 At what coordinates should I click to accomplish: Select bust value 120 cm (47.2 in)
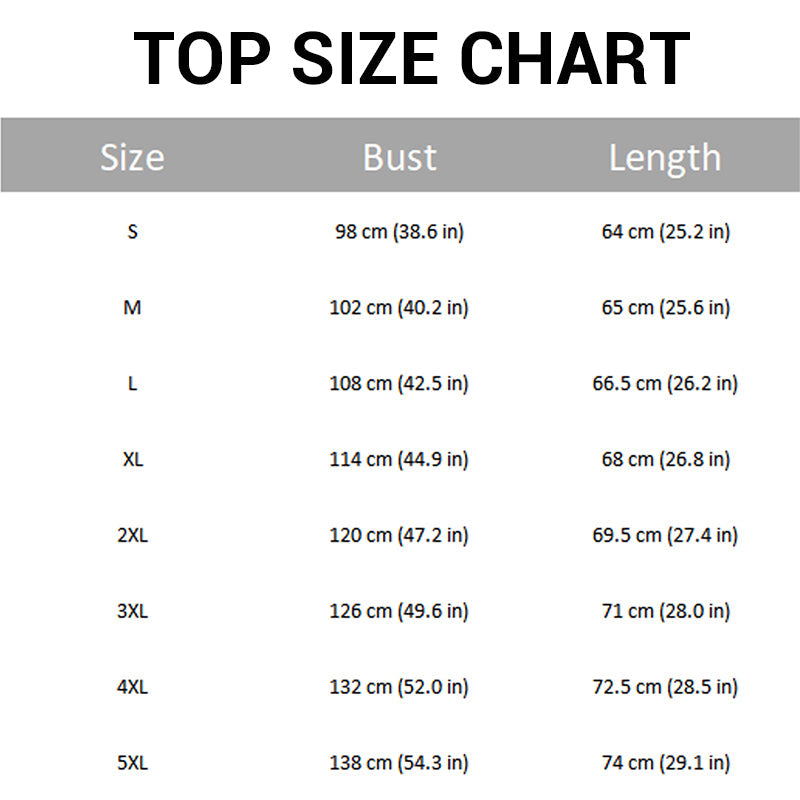coord(399,535)
